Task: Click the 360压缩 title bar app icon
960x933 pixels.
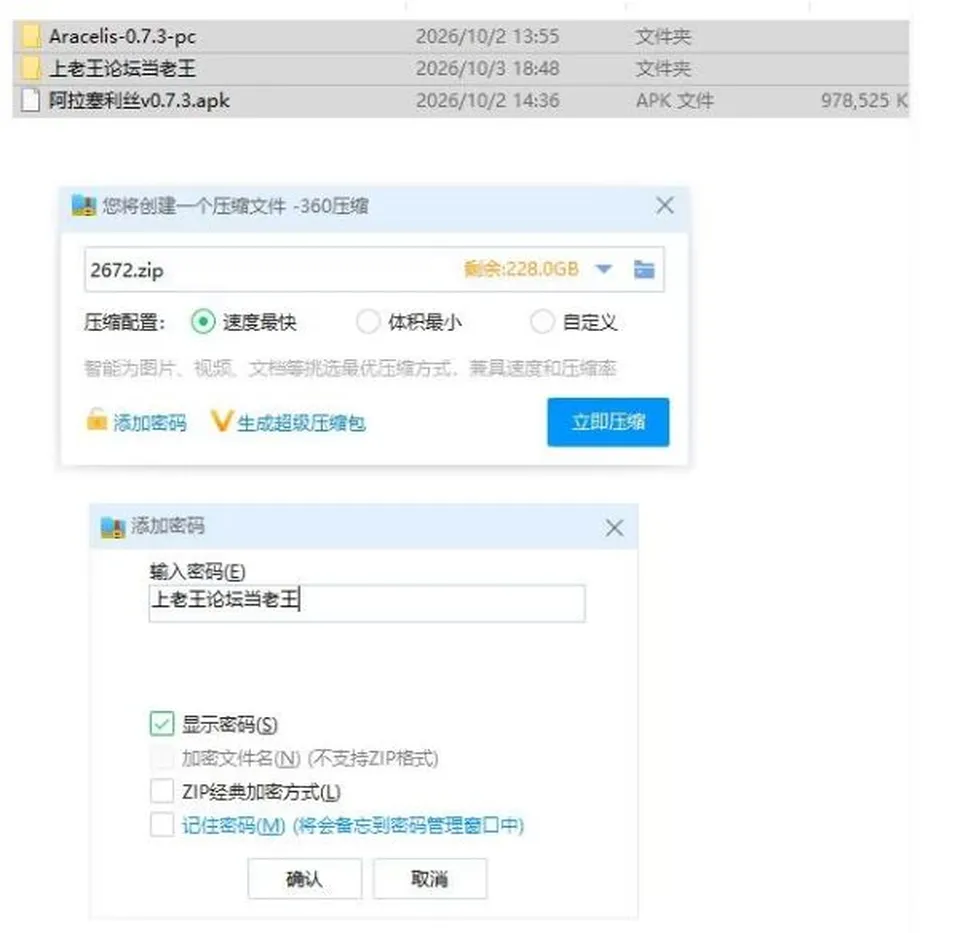Action: pyautogui.click(x=84, y=205)
